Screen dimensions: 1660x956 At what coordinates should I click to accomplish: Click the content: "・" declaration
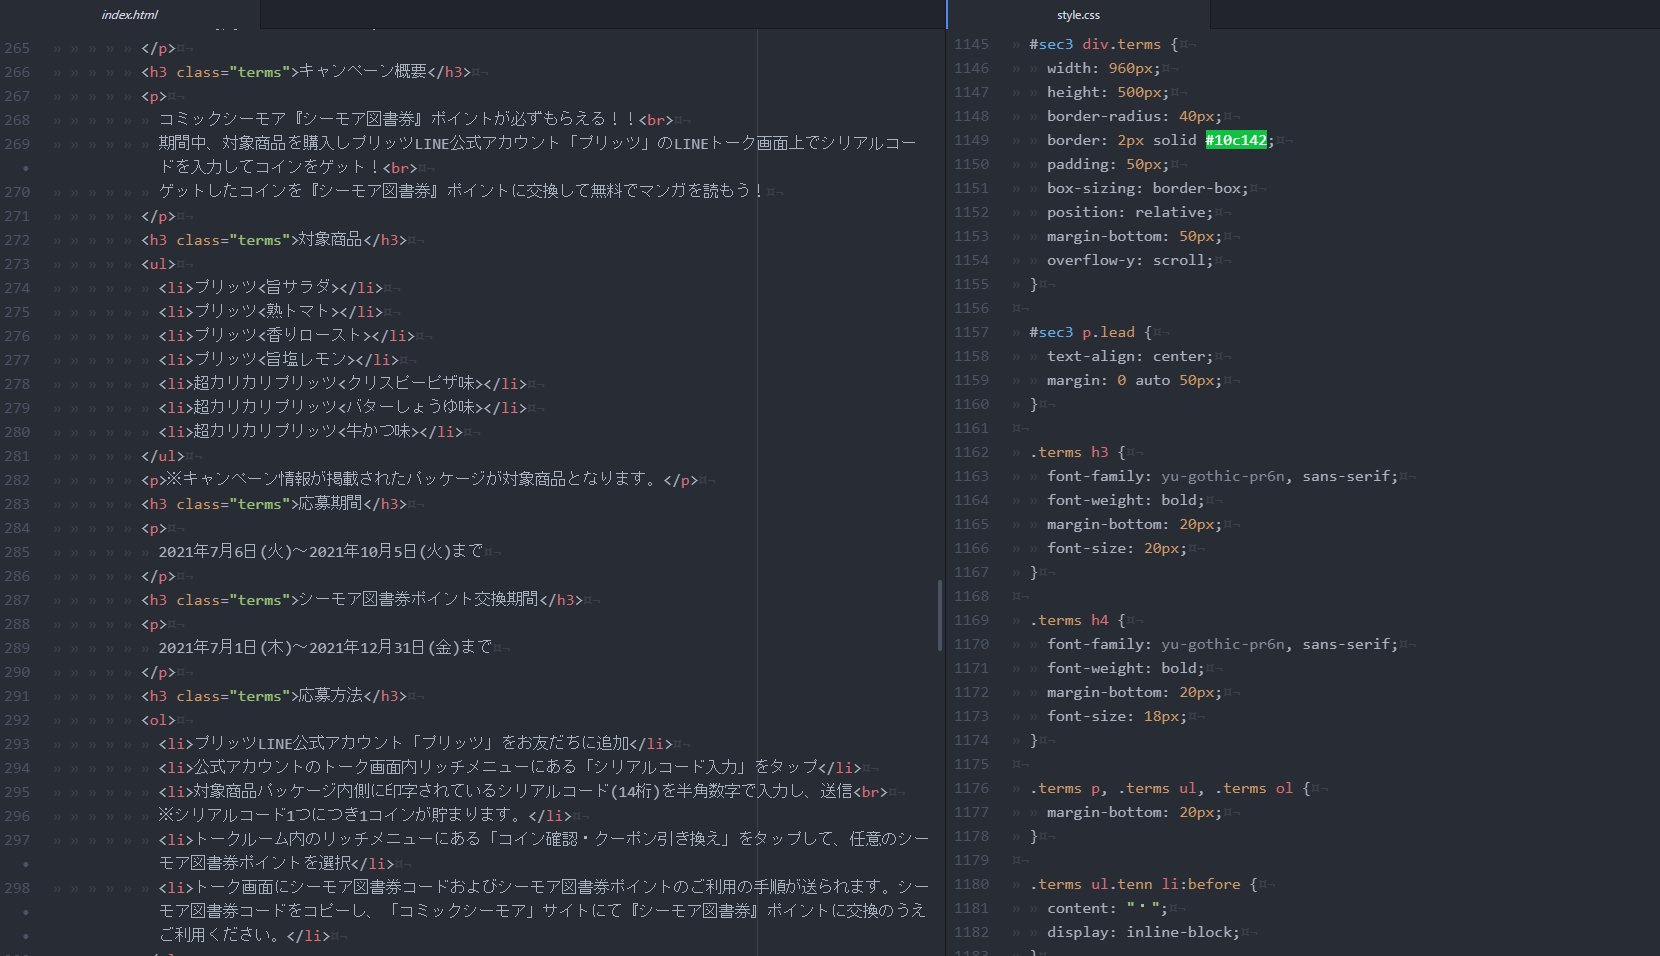click(x=1108, y=908)
